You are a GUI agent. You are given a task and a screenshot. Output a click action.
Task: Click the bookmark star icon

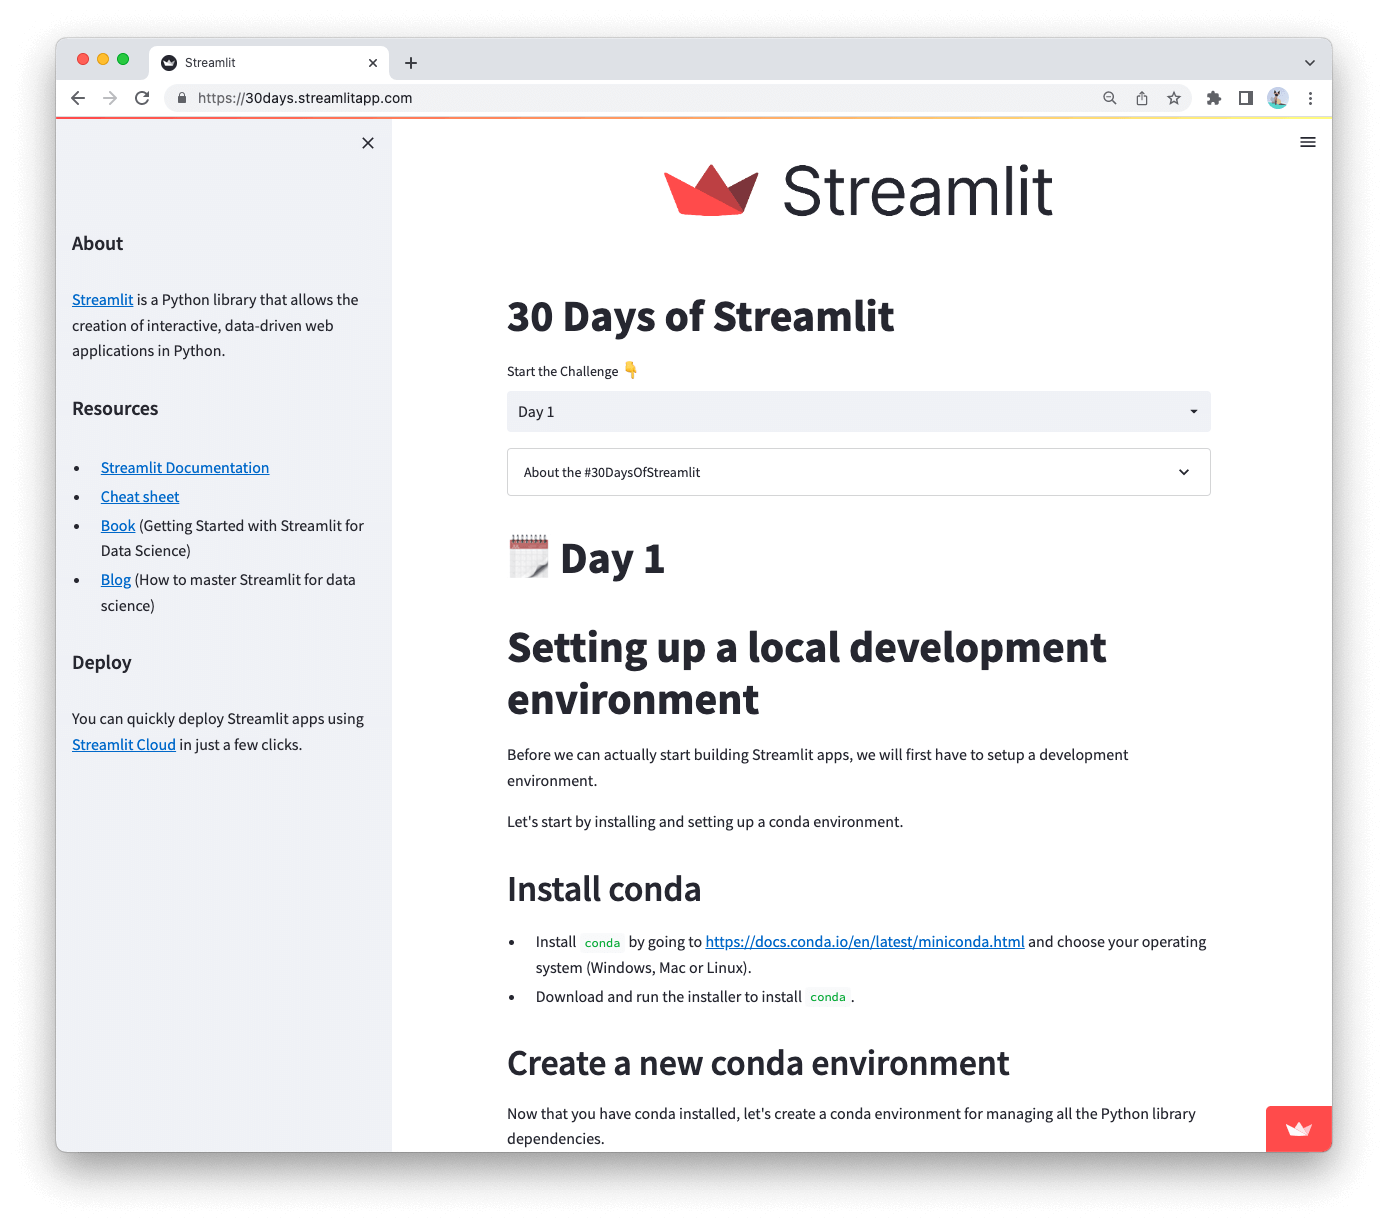1175,98
